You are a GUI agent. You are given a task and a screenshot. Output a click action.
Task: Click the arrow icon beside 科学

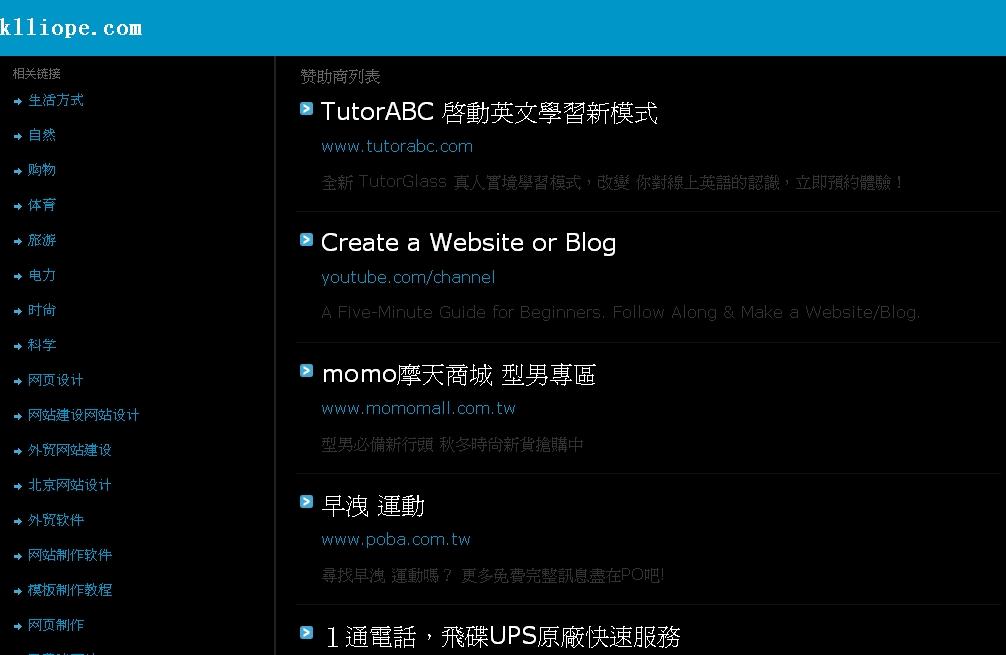tap(18, 346)
